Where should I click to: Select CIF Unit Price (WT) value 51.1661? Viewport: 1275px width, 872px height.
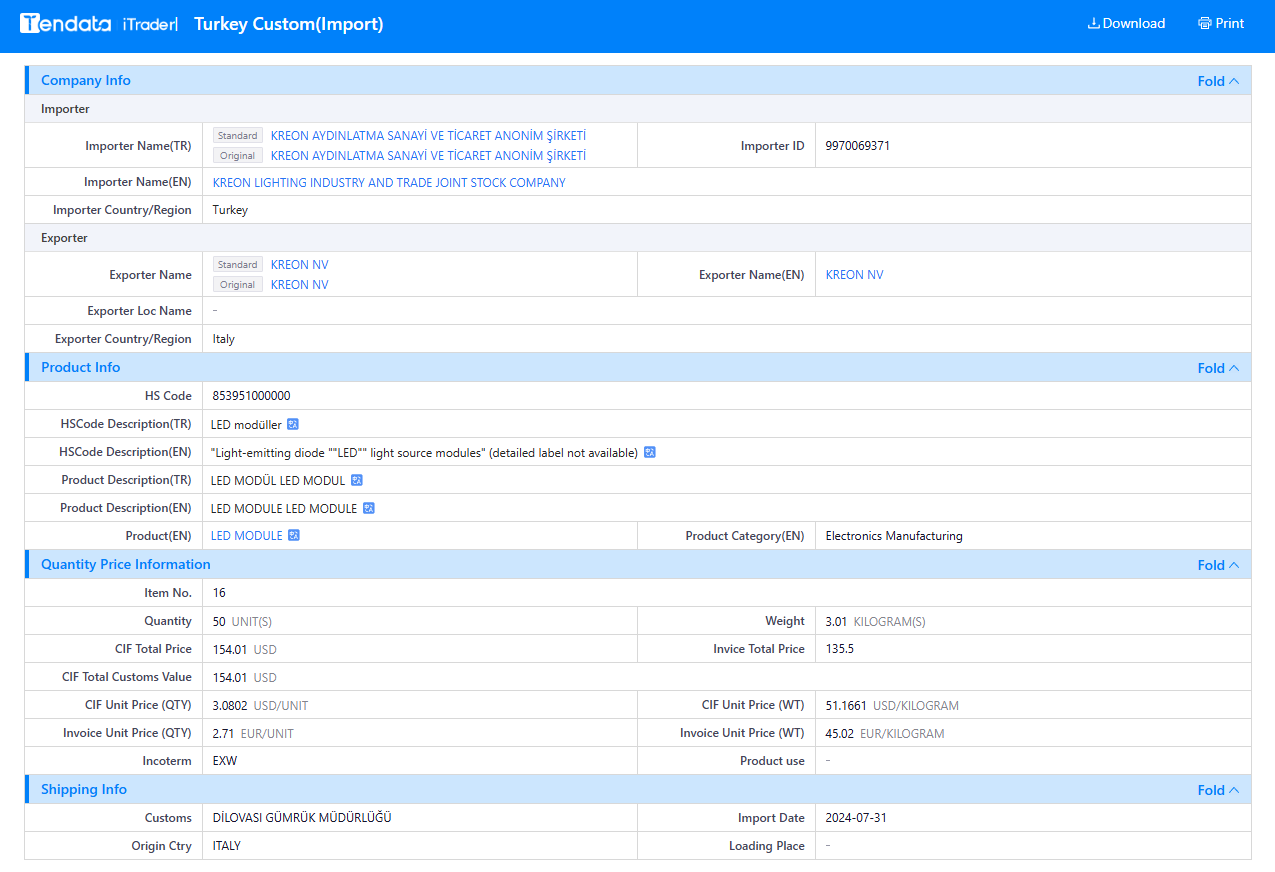(x=847, y=706)
